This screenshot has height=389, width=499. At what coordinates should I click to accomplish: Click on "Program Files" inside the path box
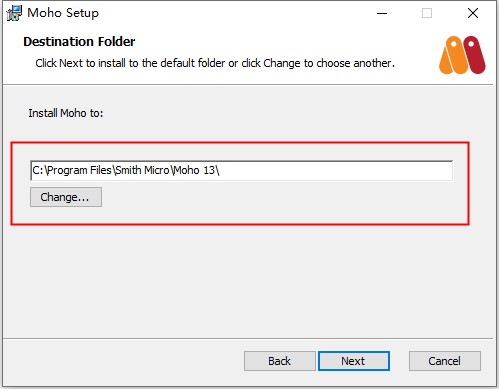coord(80,171)
